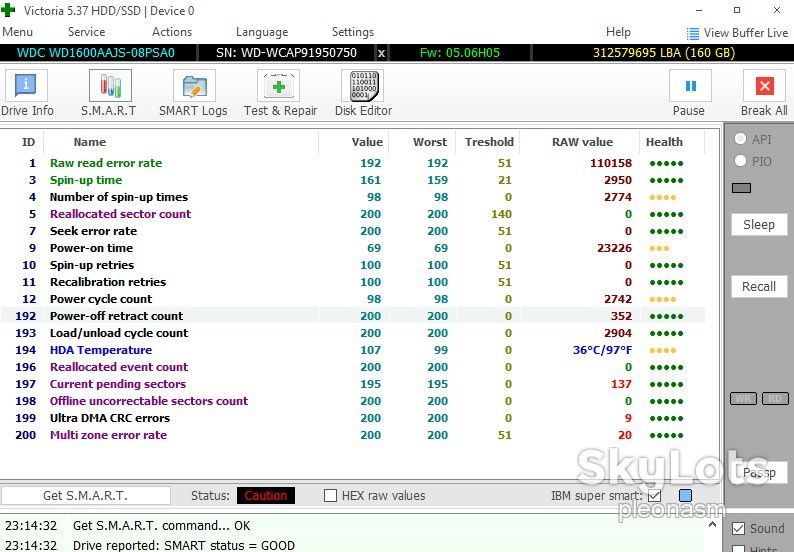
Task: Open Test & Repair tool
Action: point(278,86)
